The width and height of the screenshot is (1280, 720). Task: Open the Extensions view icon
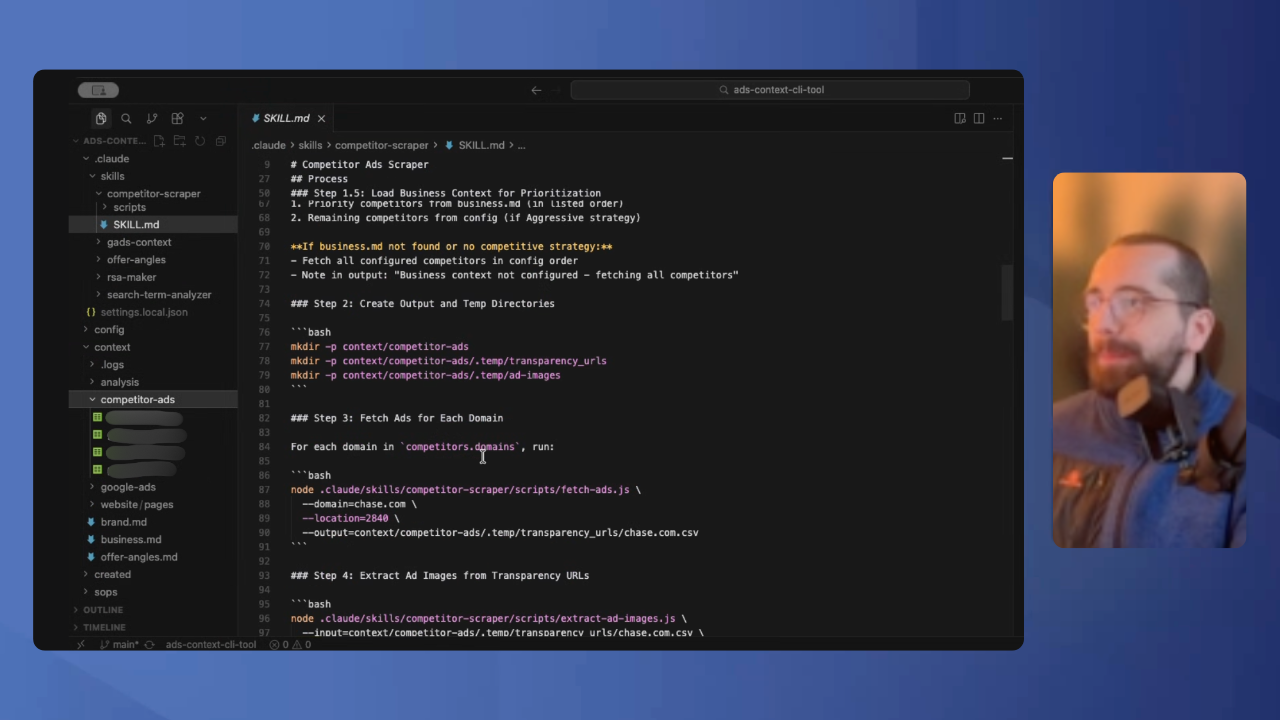(x=177, y=118)
